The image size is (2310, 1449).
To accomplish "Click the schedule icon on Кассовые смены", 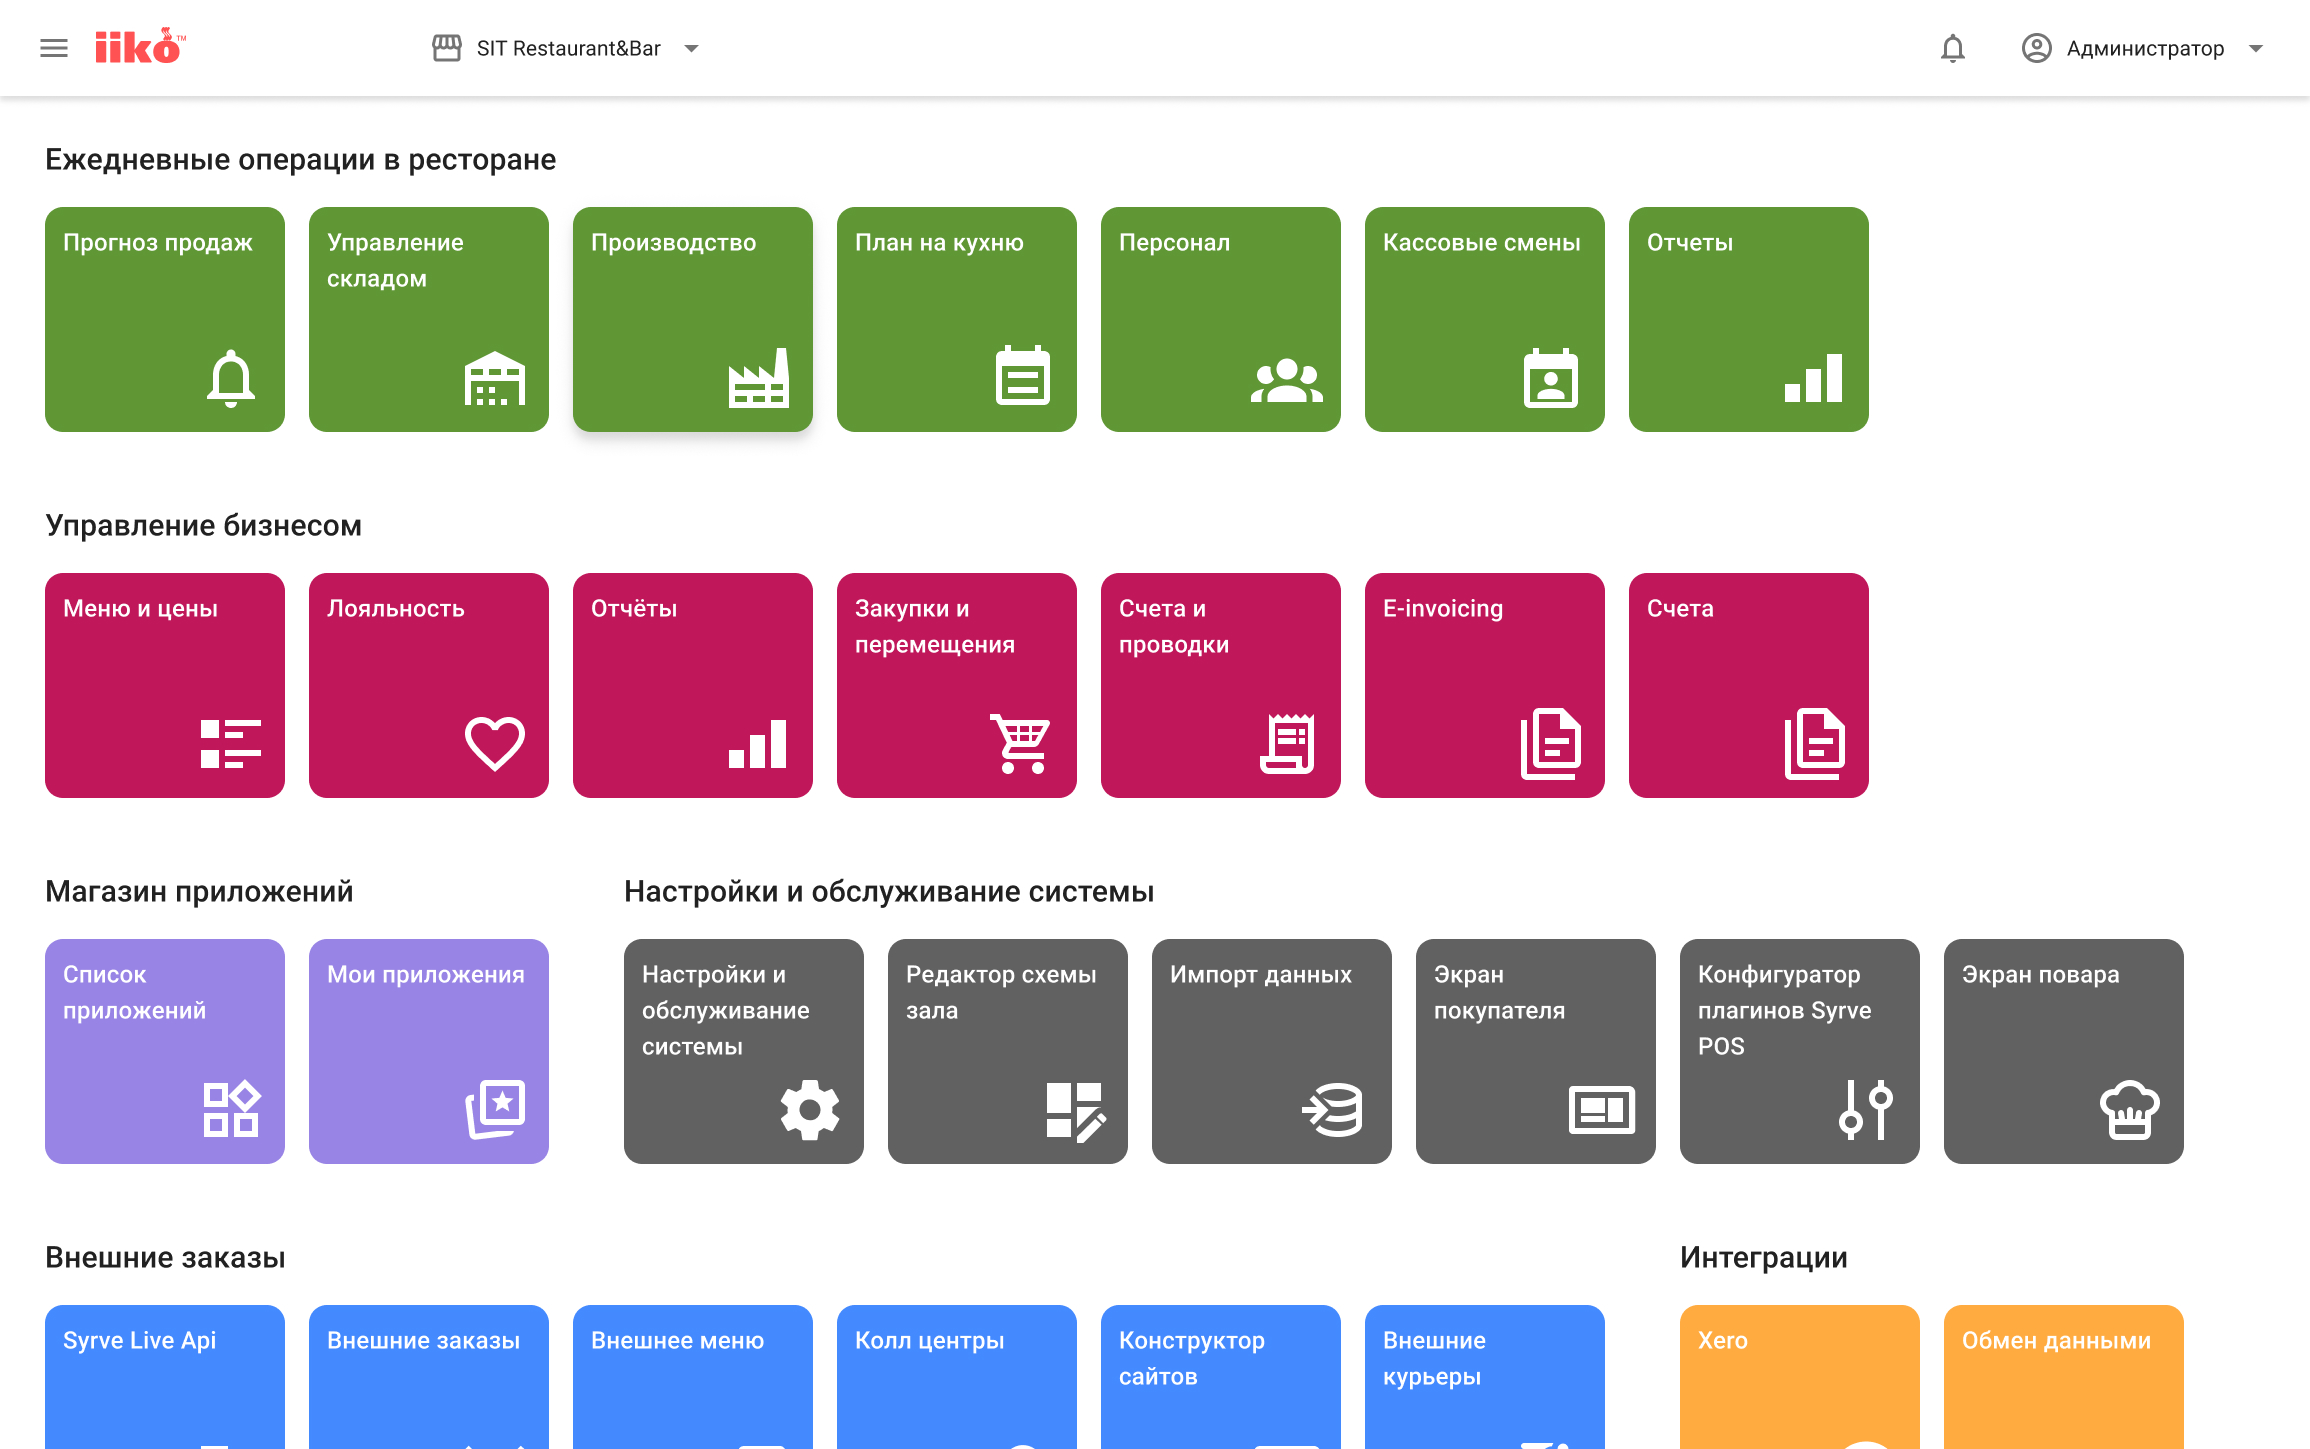I will (x=1551, y=378).
